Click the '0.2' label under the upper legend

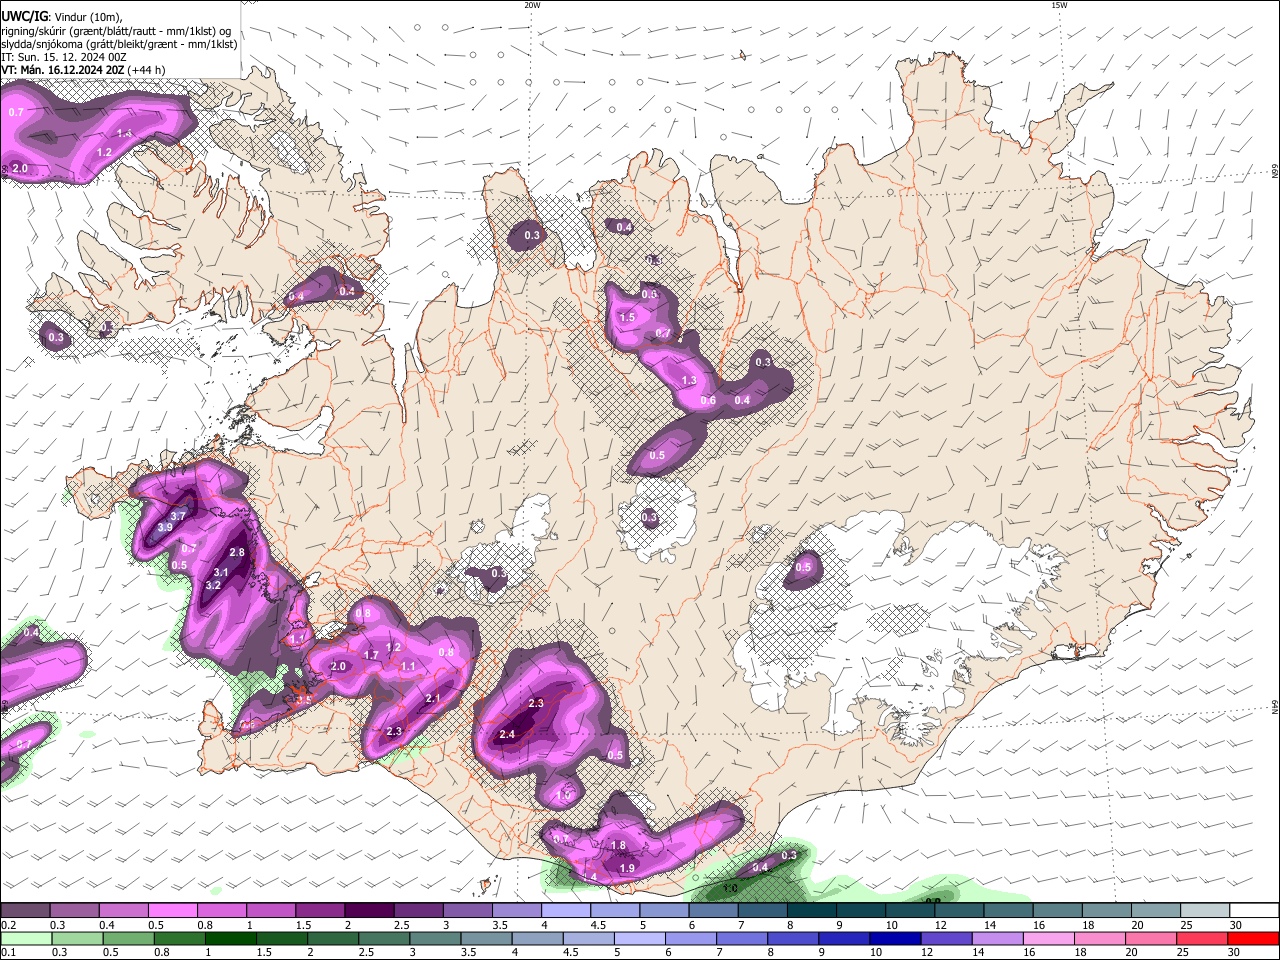click(7, 925)
